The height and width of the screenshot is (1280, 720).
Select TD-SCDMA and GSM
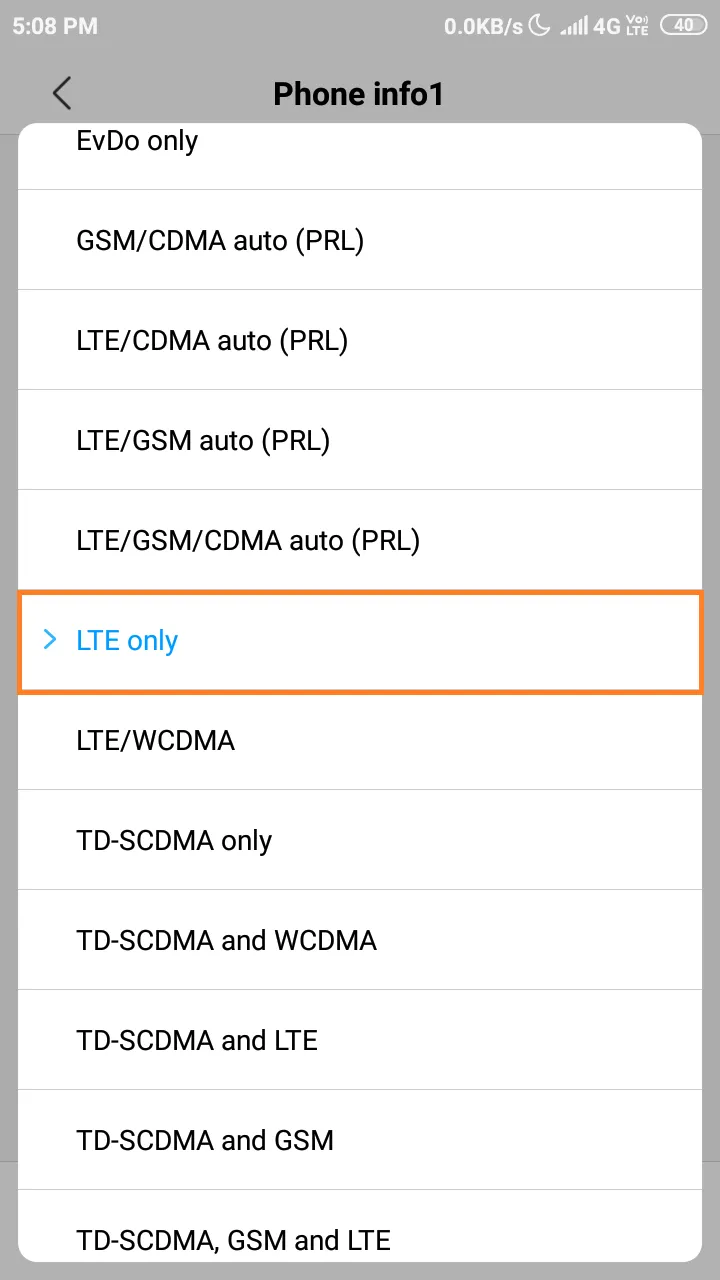tap(360, 1140)
